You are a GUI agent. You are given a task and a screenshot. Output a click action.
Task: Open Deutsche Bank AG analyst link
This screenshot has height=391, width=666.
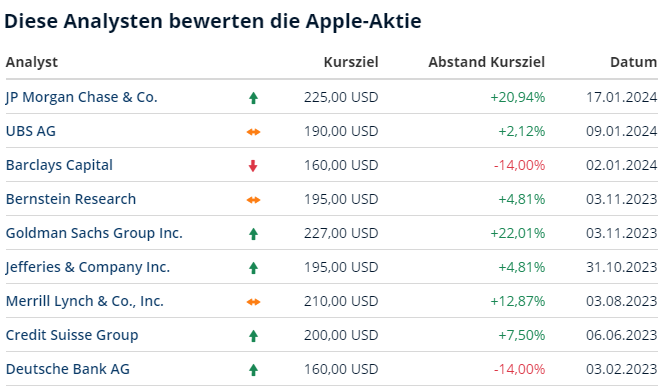point(68,369)
